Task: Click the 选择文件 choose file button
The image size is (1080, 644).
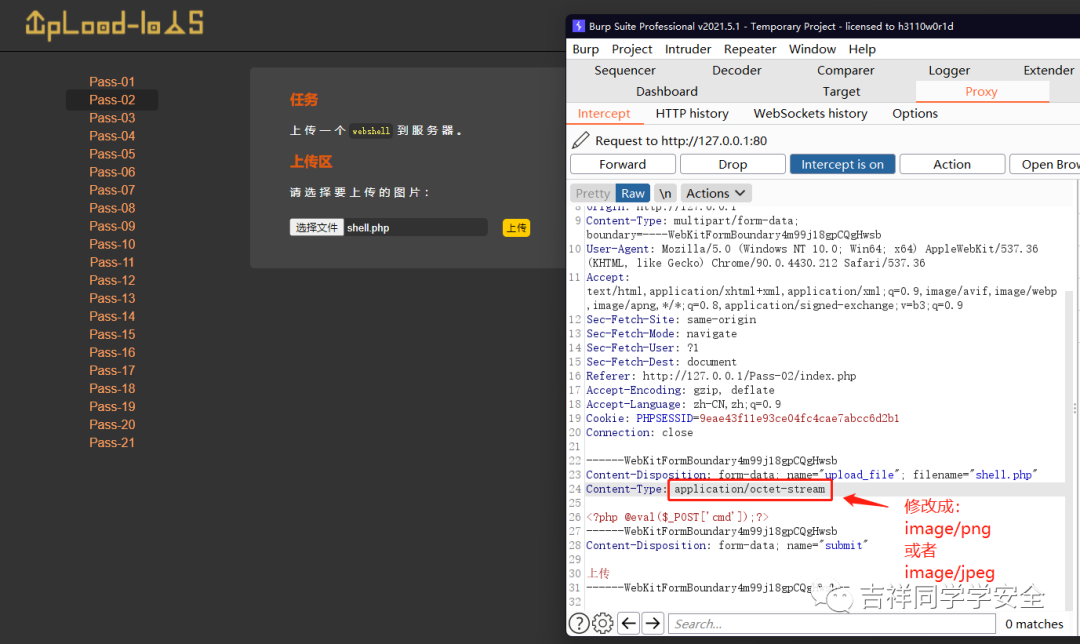Action: 317,227
